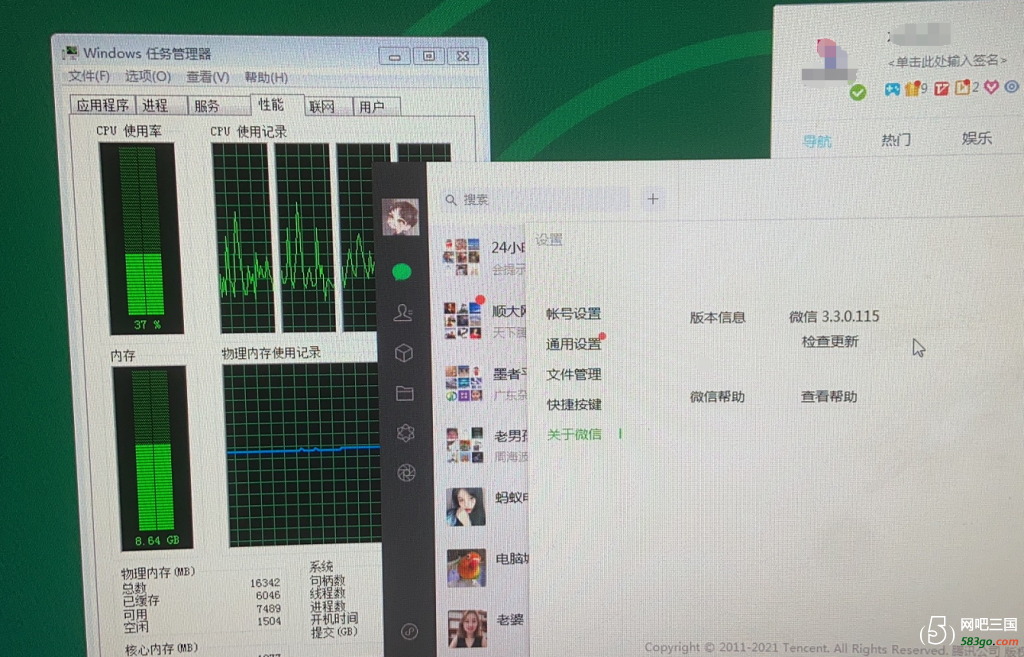1024x657 pixels.
Task: Open the 老男 group chat in WeChat
Action: pos(484,445)
